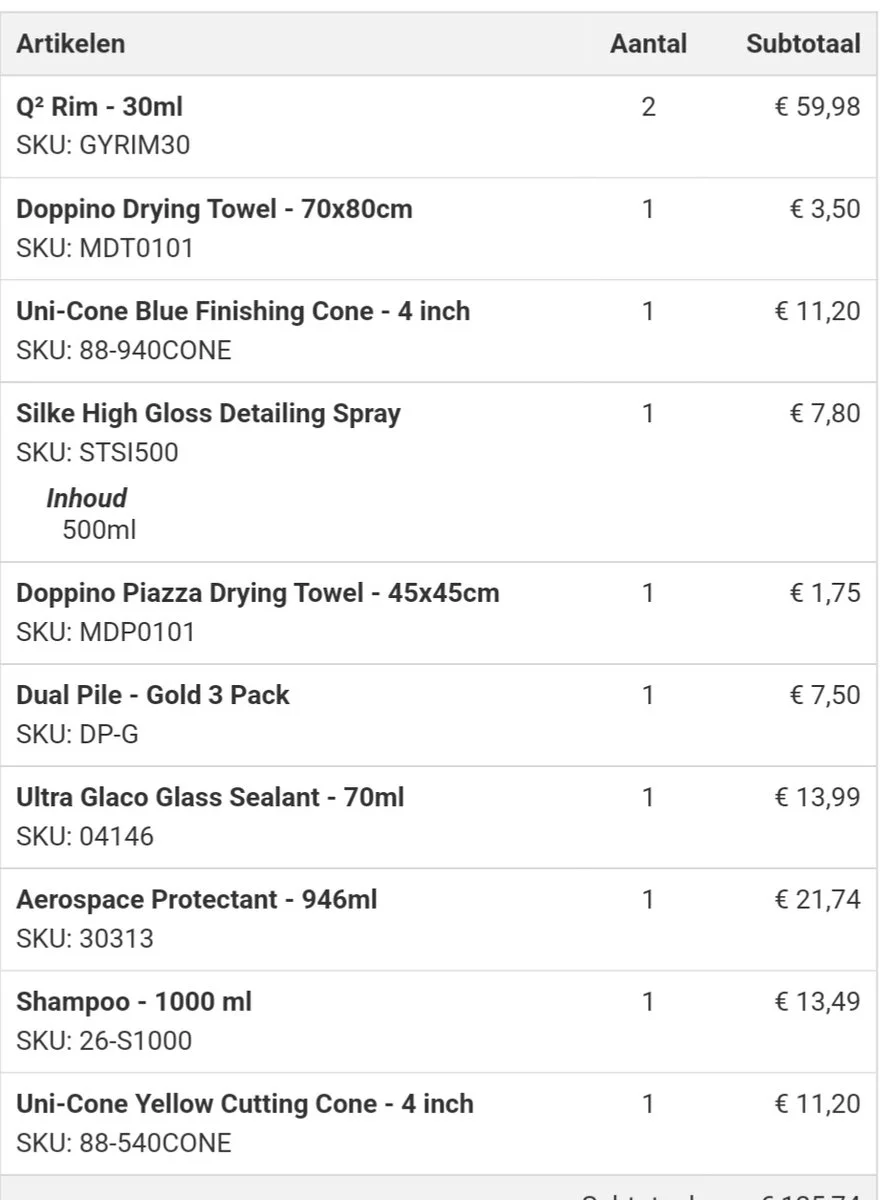
Task: Open the Shampoo - 1000 ml item
Action: [134, 1001]
